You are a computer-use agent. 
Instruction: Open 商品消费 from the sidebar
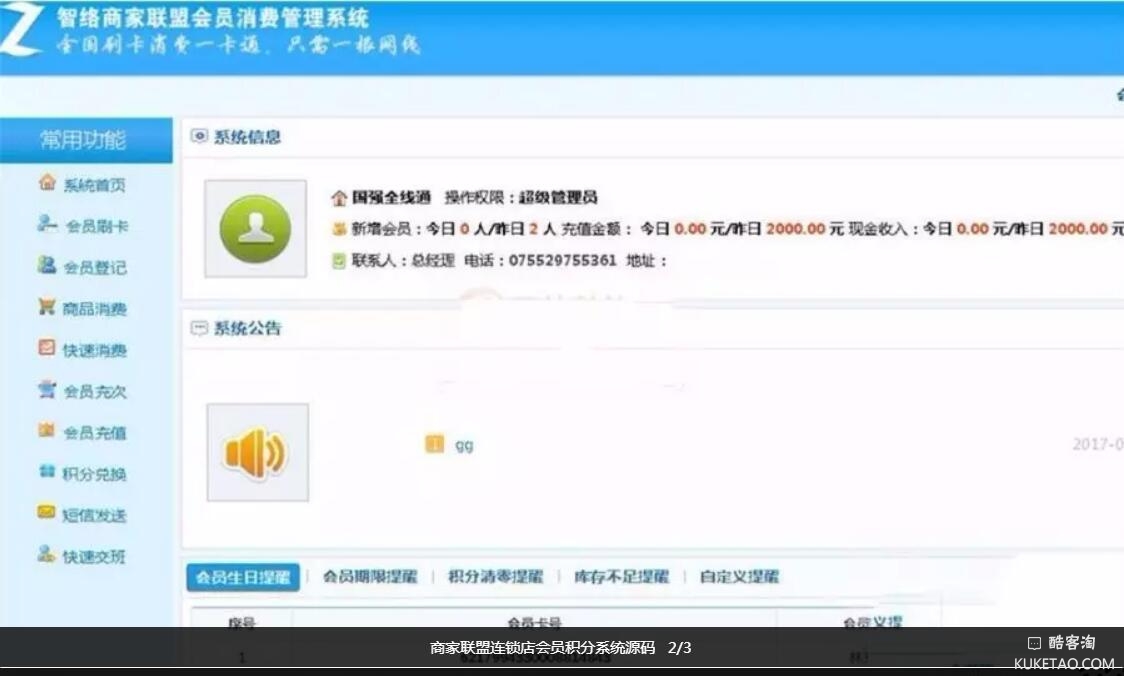[95, 309]
